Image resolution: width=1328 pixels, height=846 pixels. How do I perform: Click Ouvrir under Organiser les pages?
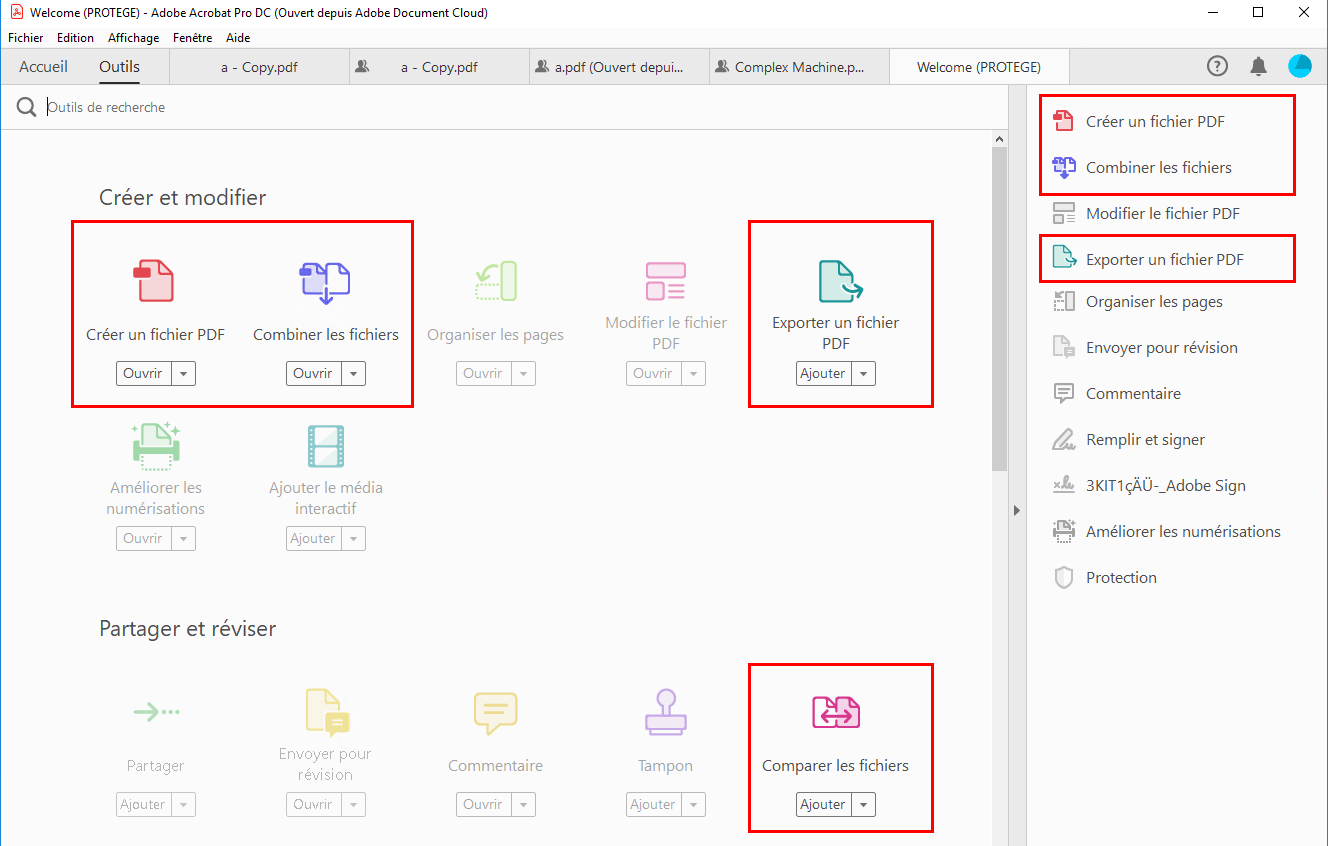click(483, 373)
